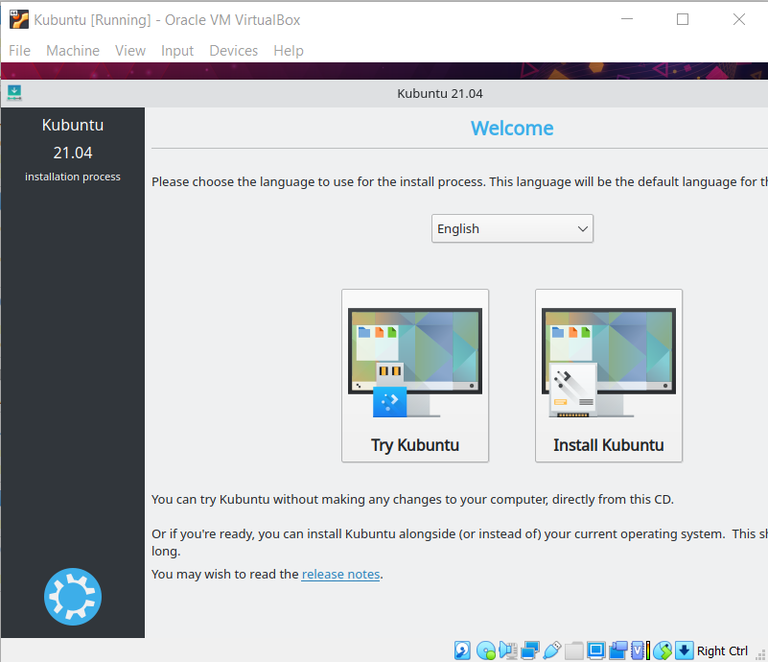Viewport: 768px width, 662px height.
Task: Open the View menu
Action: [130, 50]
